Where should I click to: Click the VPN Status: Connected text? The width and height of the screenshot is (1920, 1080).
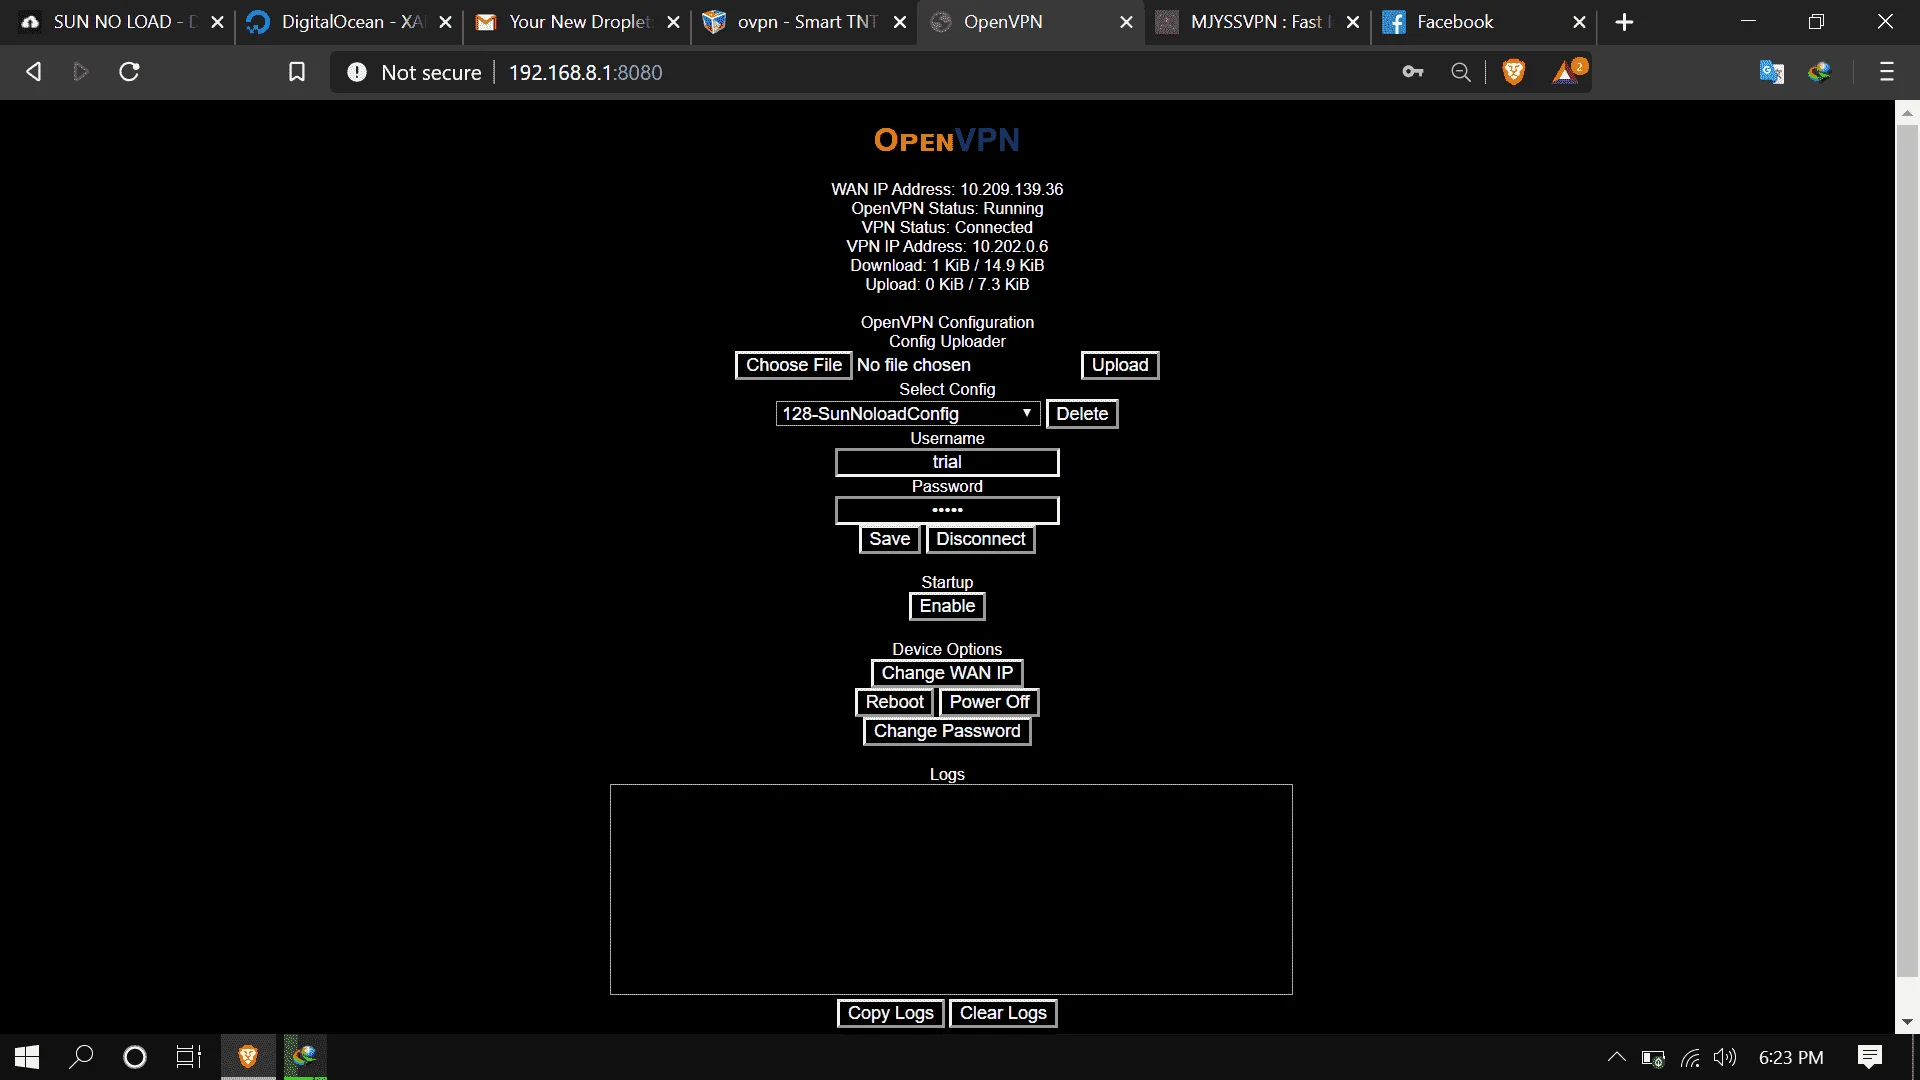pyautogui.click(x=947, y=227)
